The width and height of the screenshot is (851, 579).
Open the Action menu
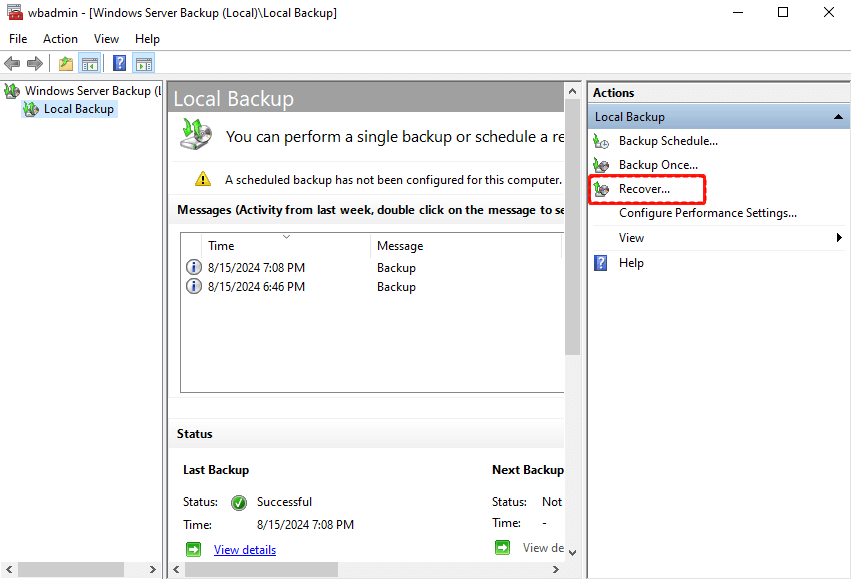(60, 39)
